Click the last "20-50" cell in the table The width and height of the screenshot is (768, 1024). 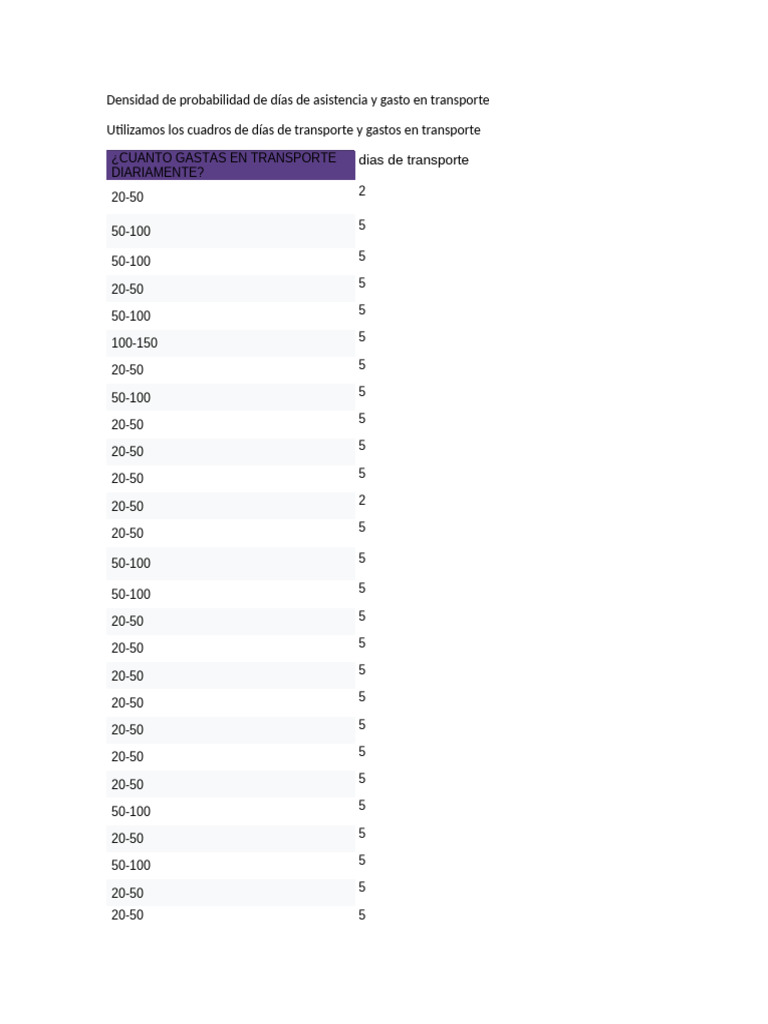click(127, 915)
